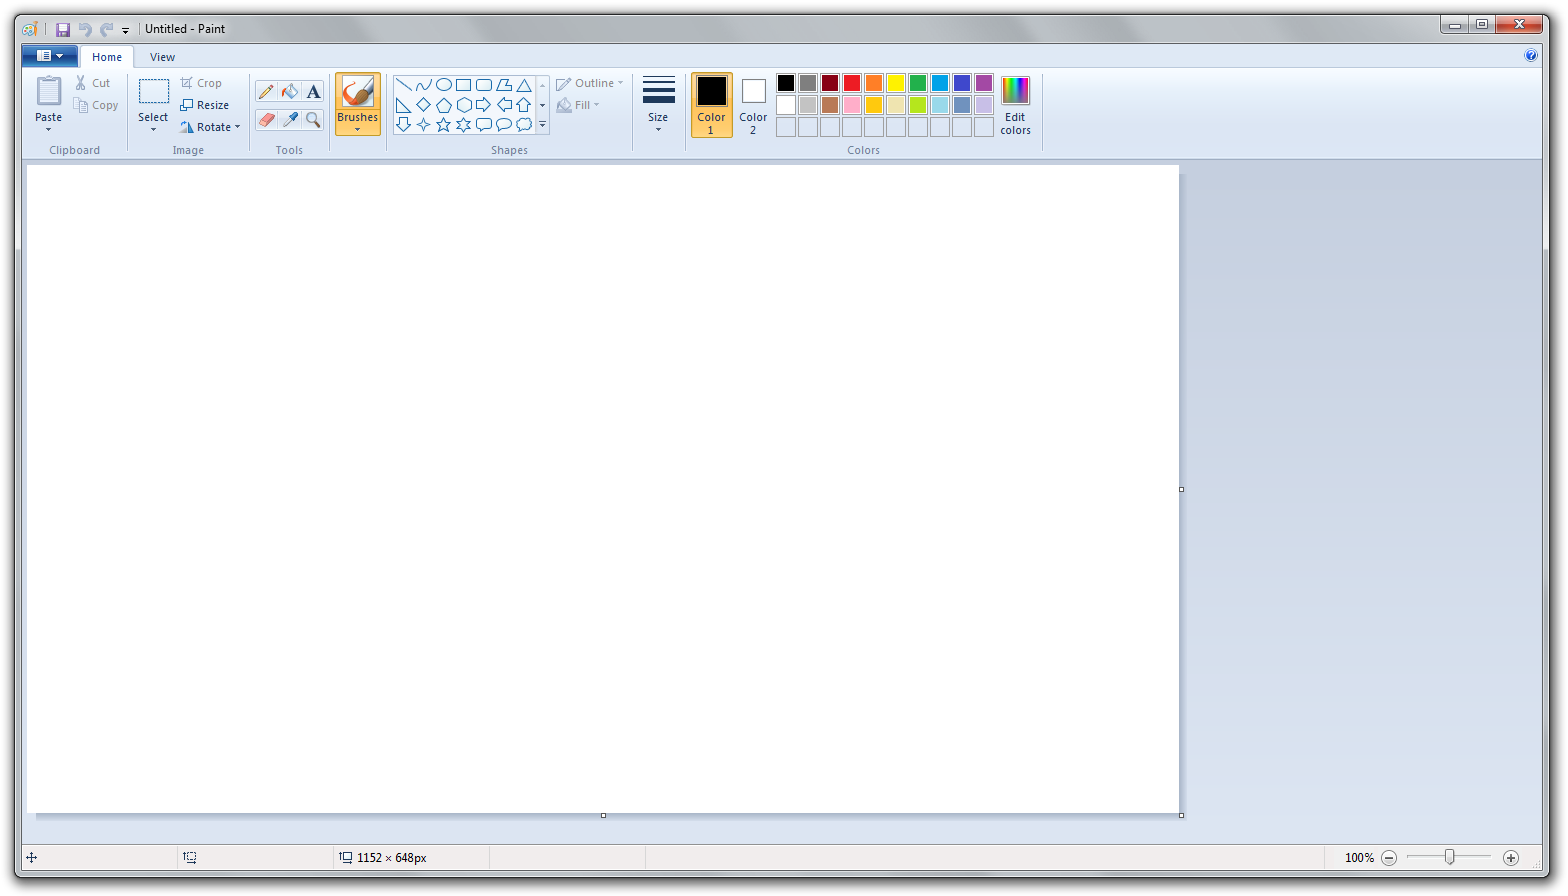
Task: Select the Diamond shape
Action: (423, 105)
